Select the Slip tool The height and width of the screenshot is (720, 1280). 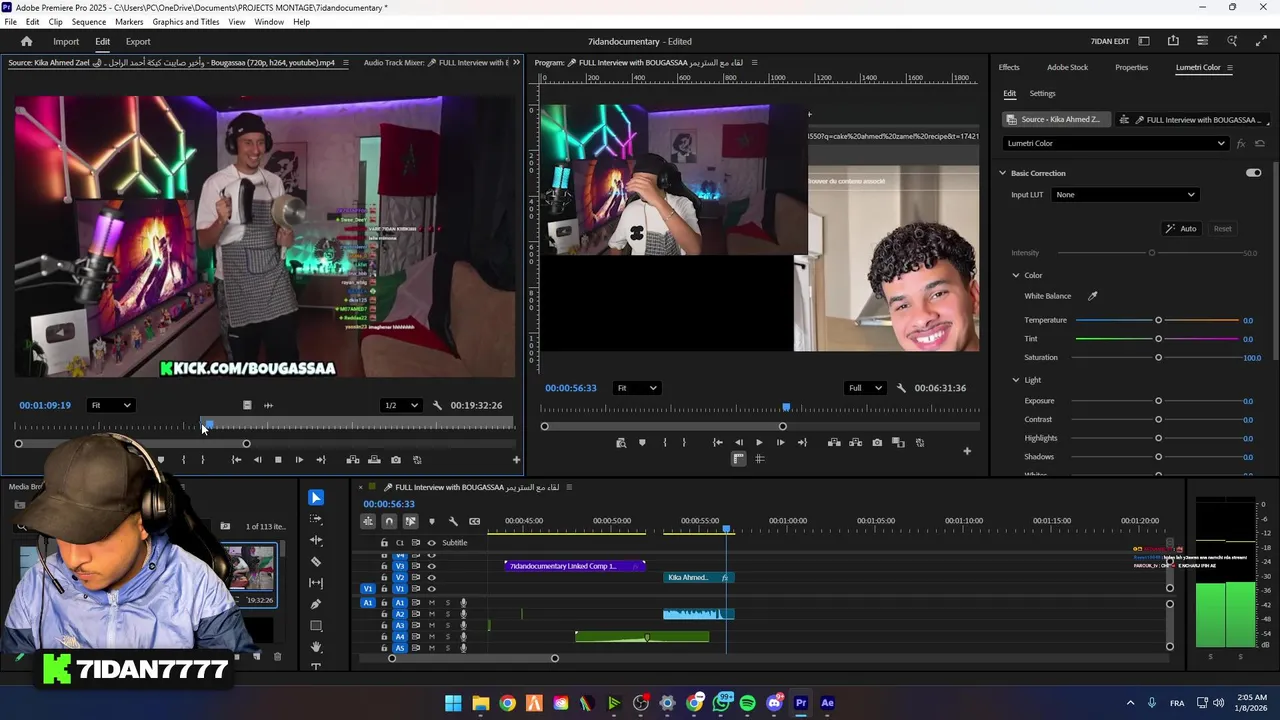(x=316, y=582)
